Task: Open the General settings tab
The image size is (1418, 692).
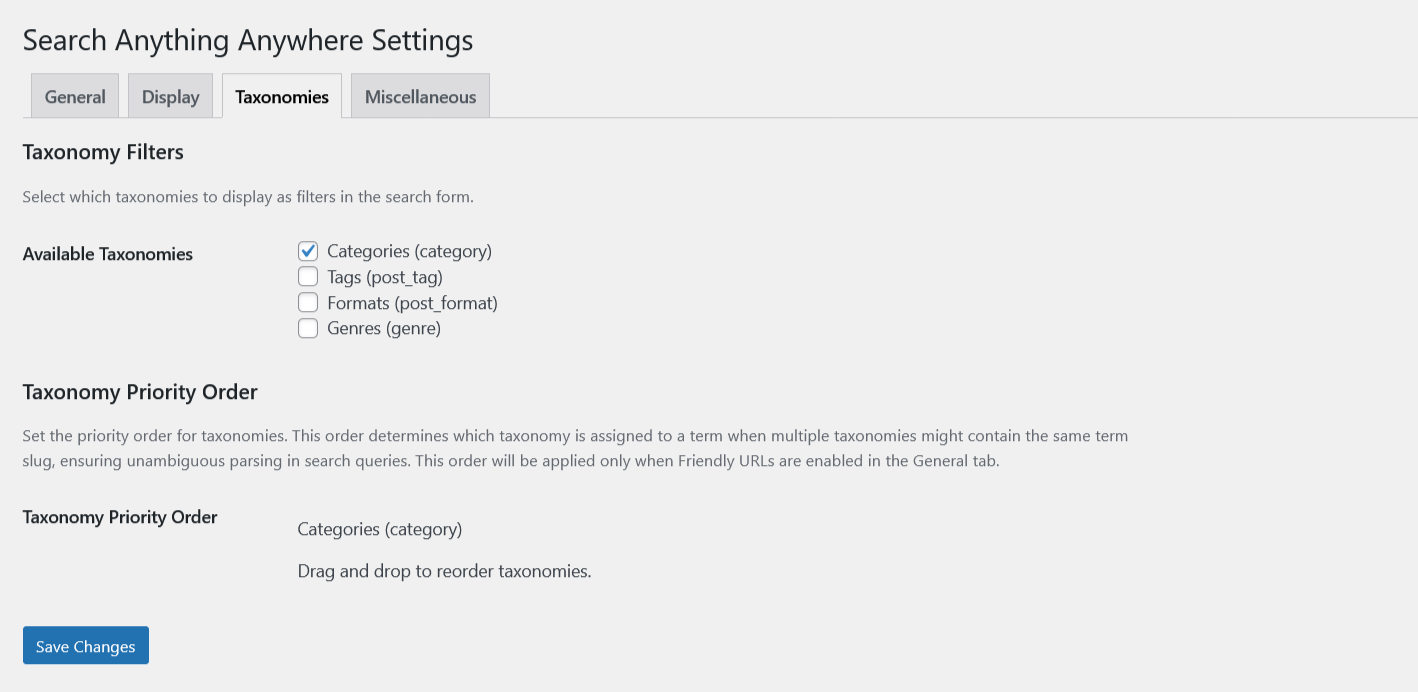Action: pos(75,97)
